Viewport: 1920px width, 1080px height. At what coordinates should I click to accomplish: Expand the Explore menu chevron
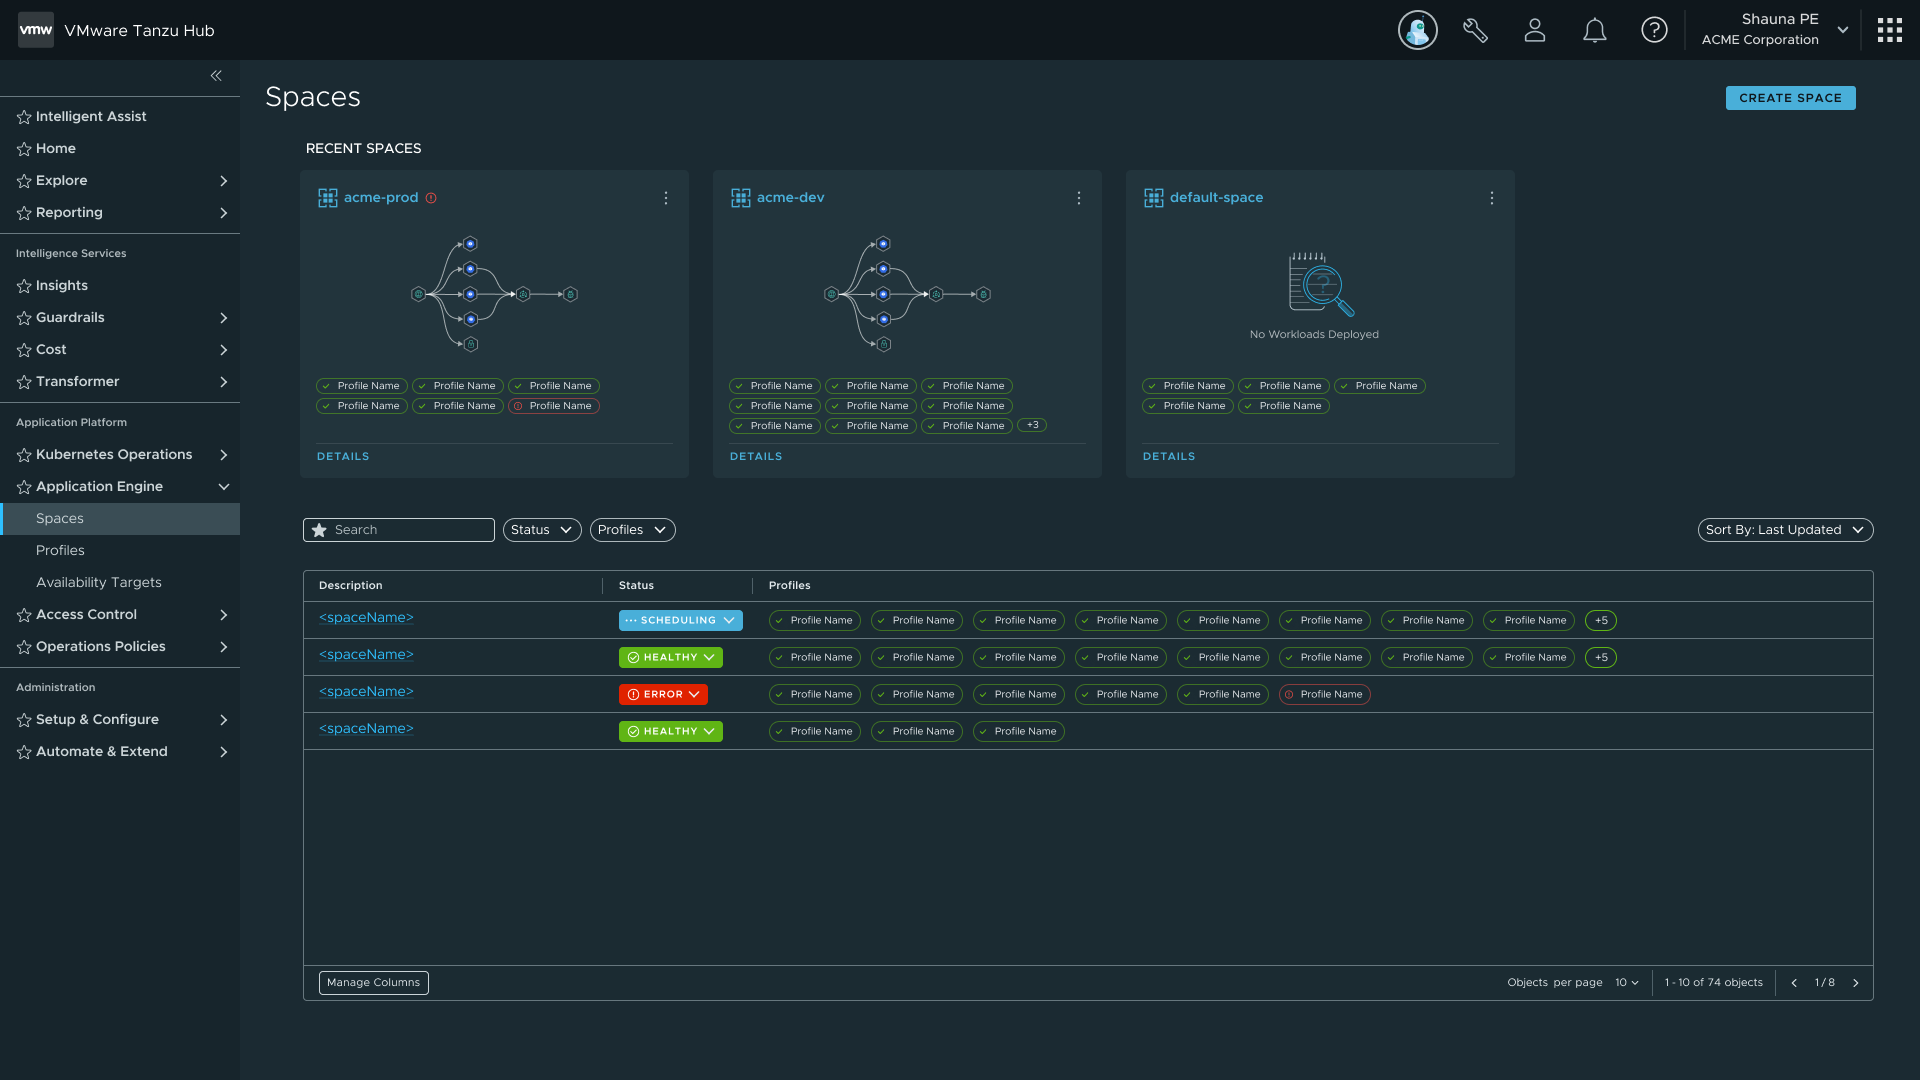(x=224, y=181)
